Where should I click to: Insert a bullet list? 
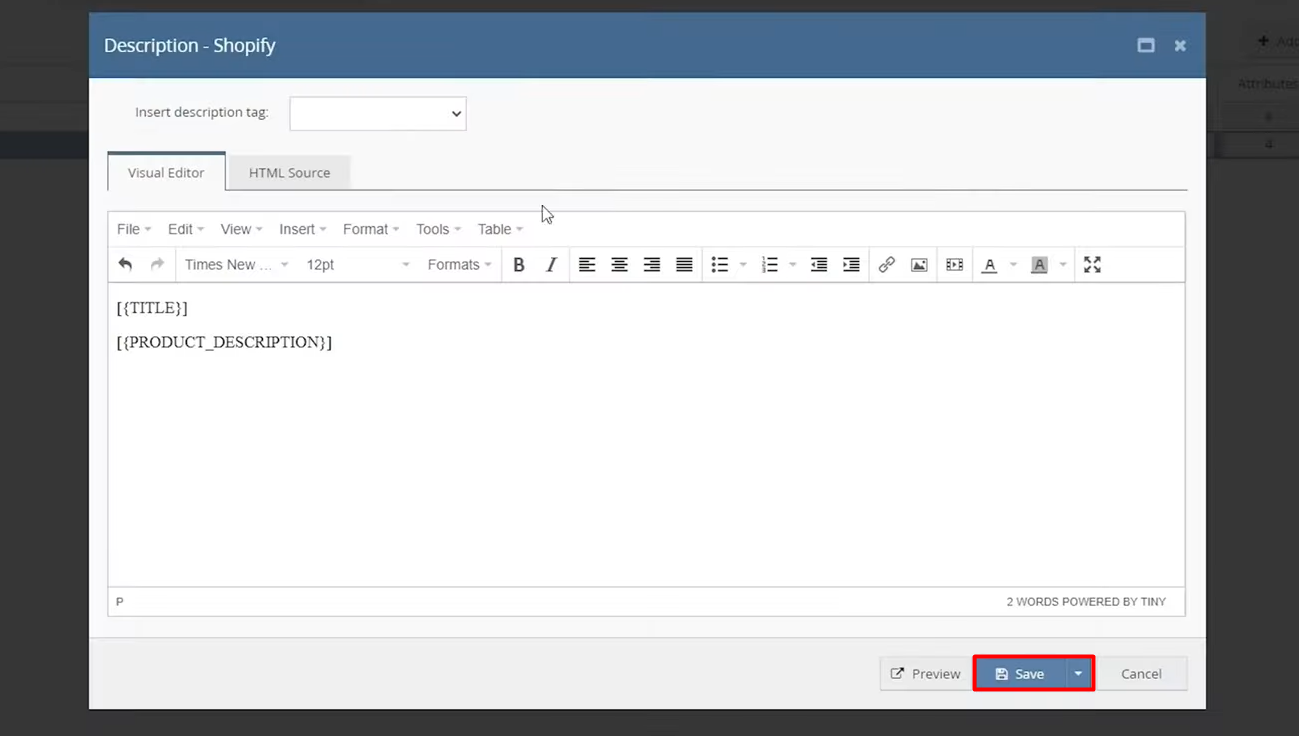tap(719, 265)
